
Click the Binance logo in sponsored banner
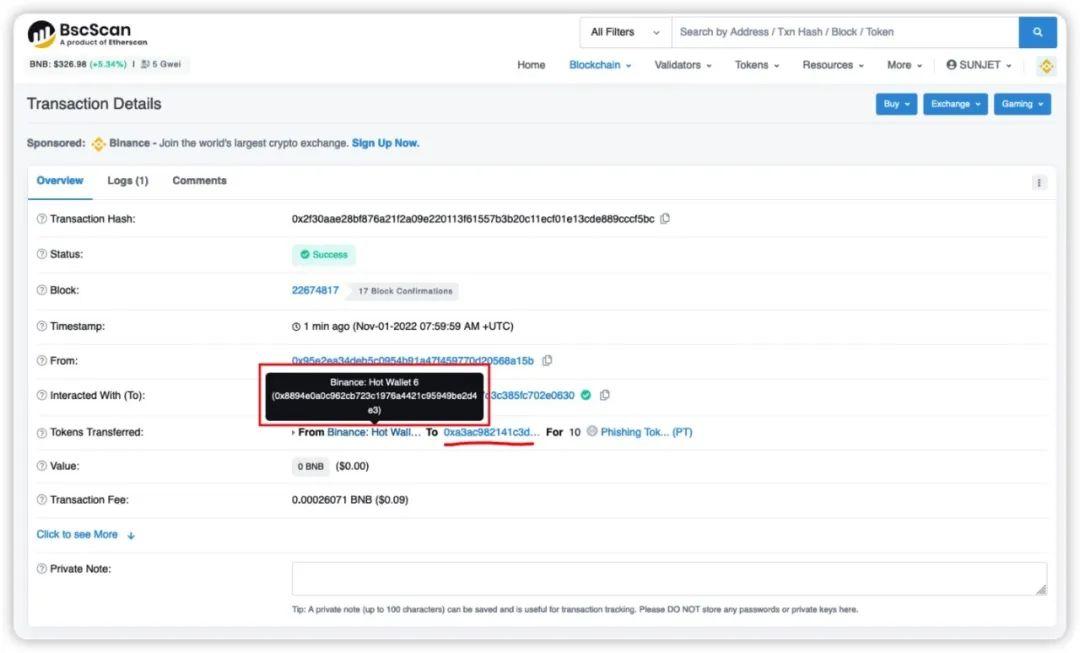point(98,143)
